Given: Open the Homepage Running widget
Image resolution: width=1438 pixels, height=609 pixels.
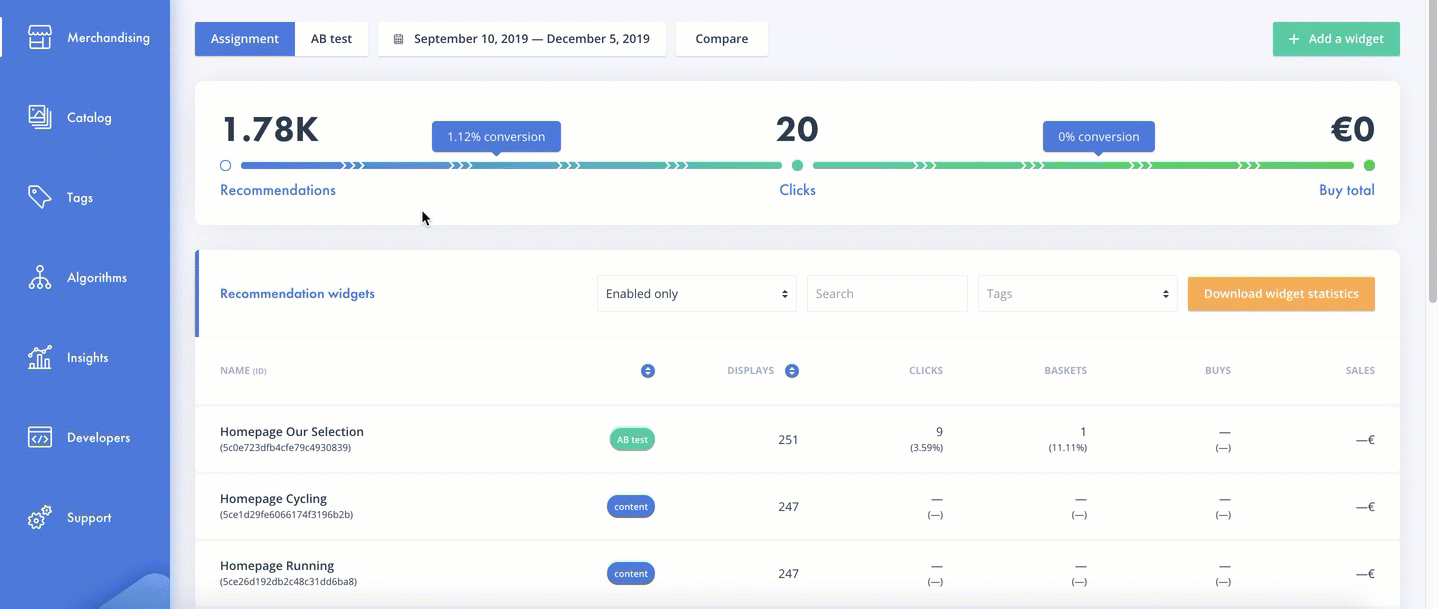Looking at the screenshot, I should (x=277, y=566).
